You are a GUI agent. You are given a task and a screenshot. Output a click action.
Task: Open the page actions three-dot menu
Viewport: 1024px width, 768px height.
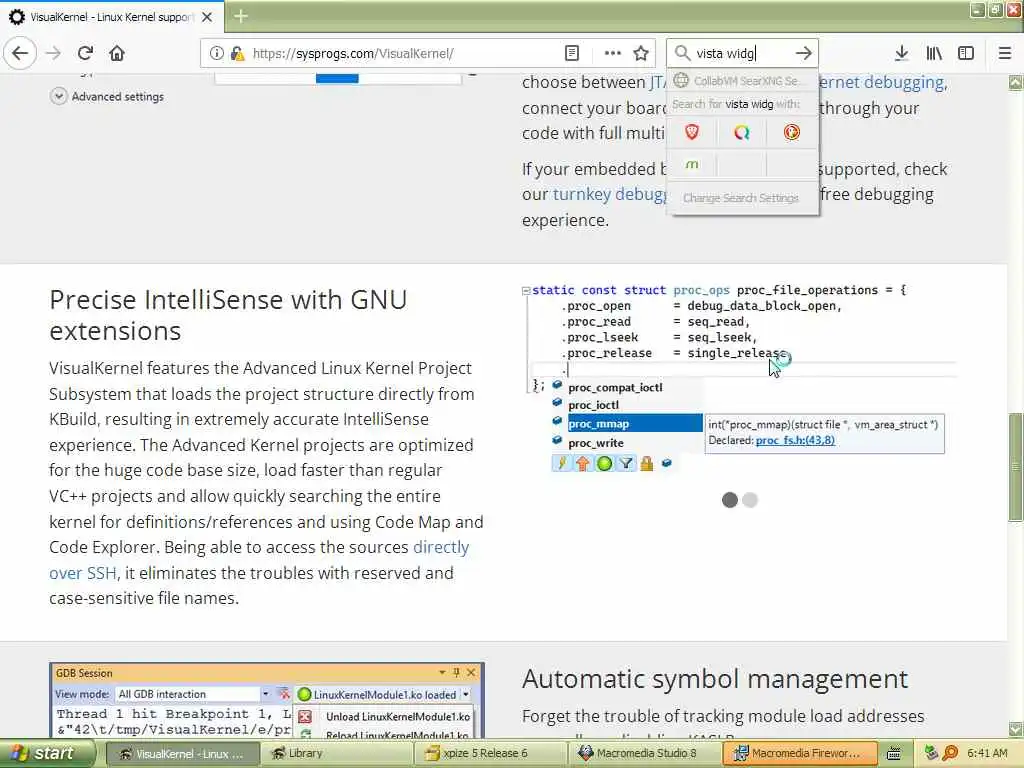point(612,53)
